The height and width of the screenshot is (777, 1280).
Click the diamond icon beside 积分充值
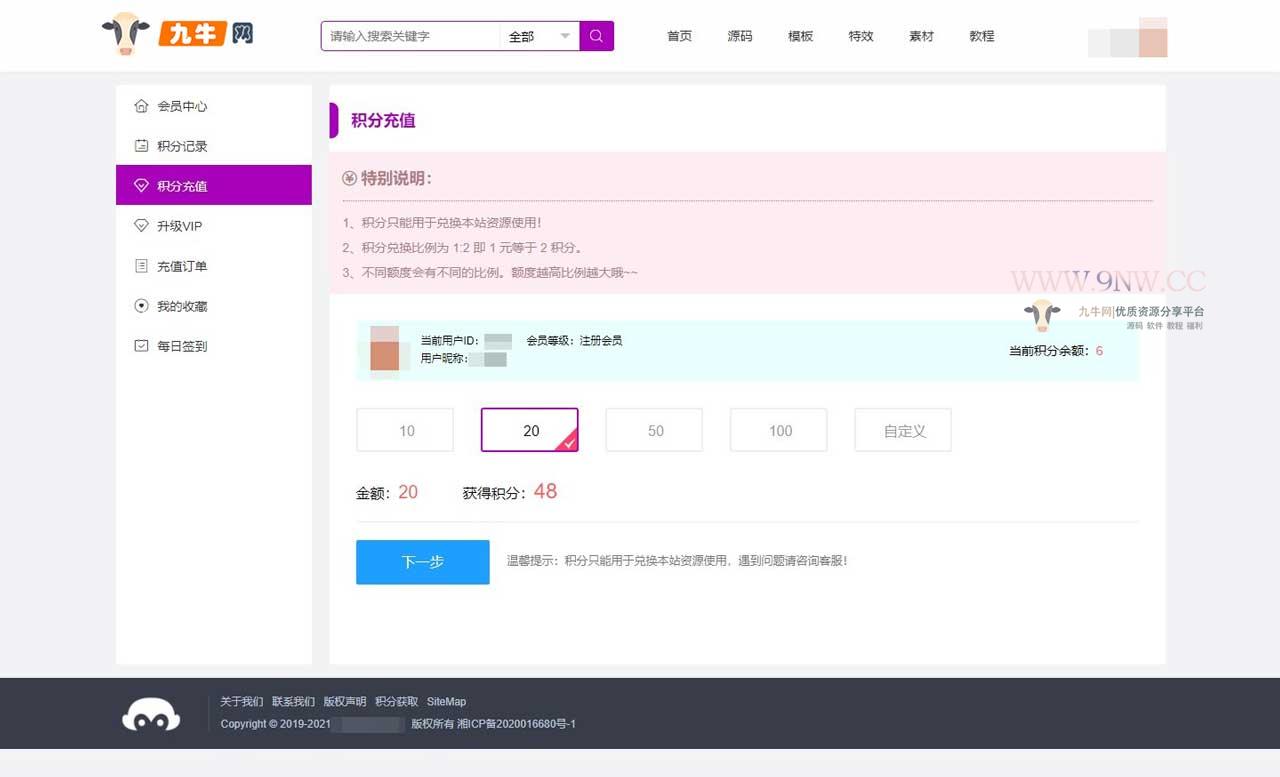141,185
